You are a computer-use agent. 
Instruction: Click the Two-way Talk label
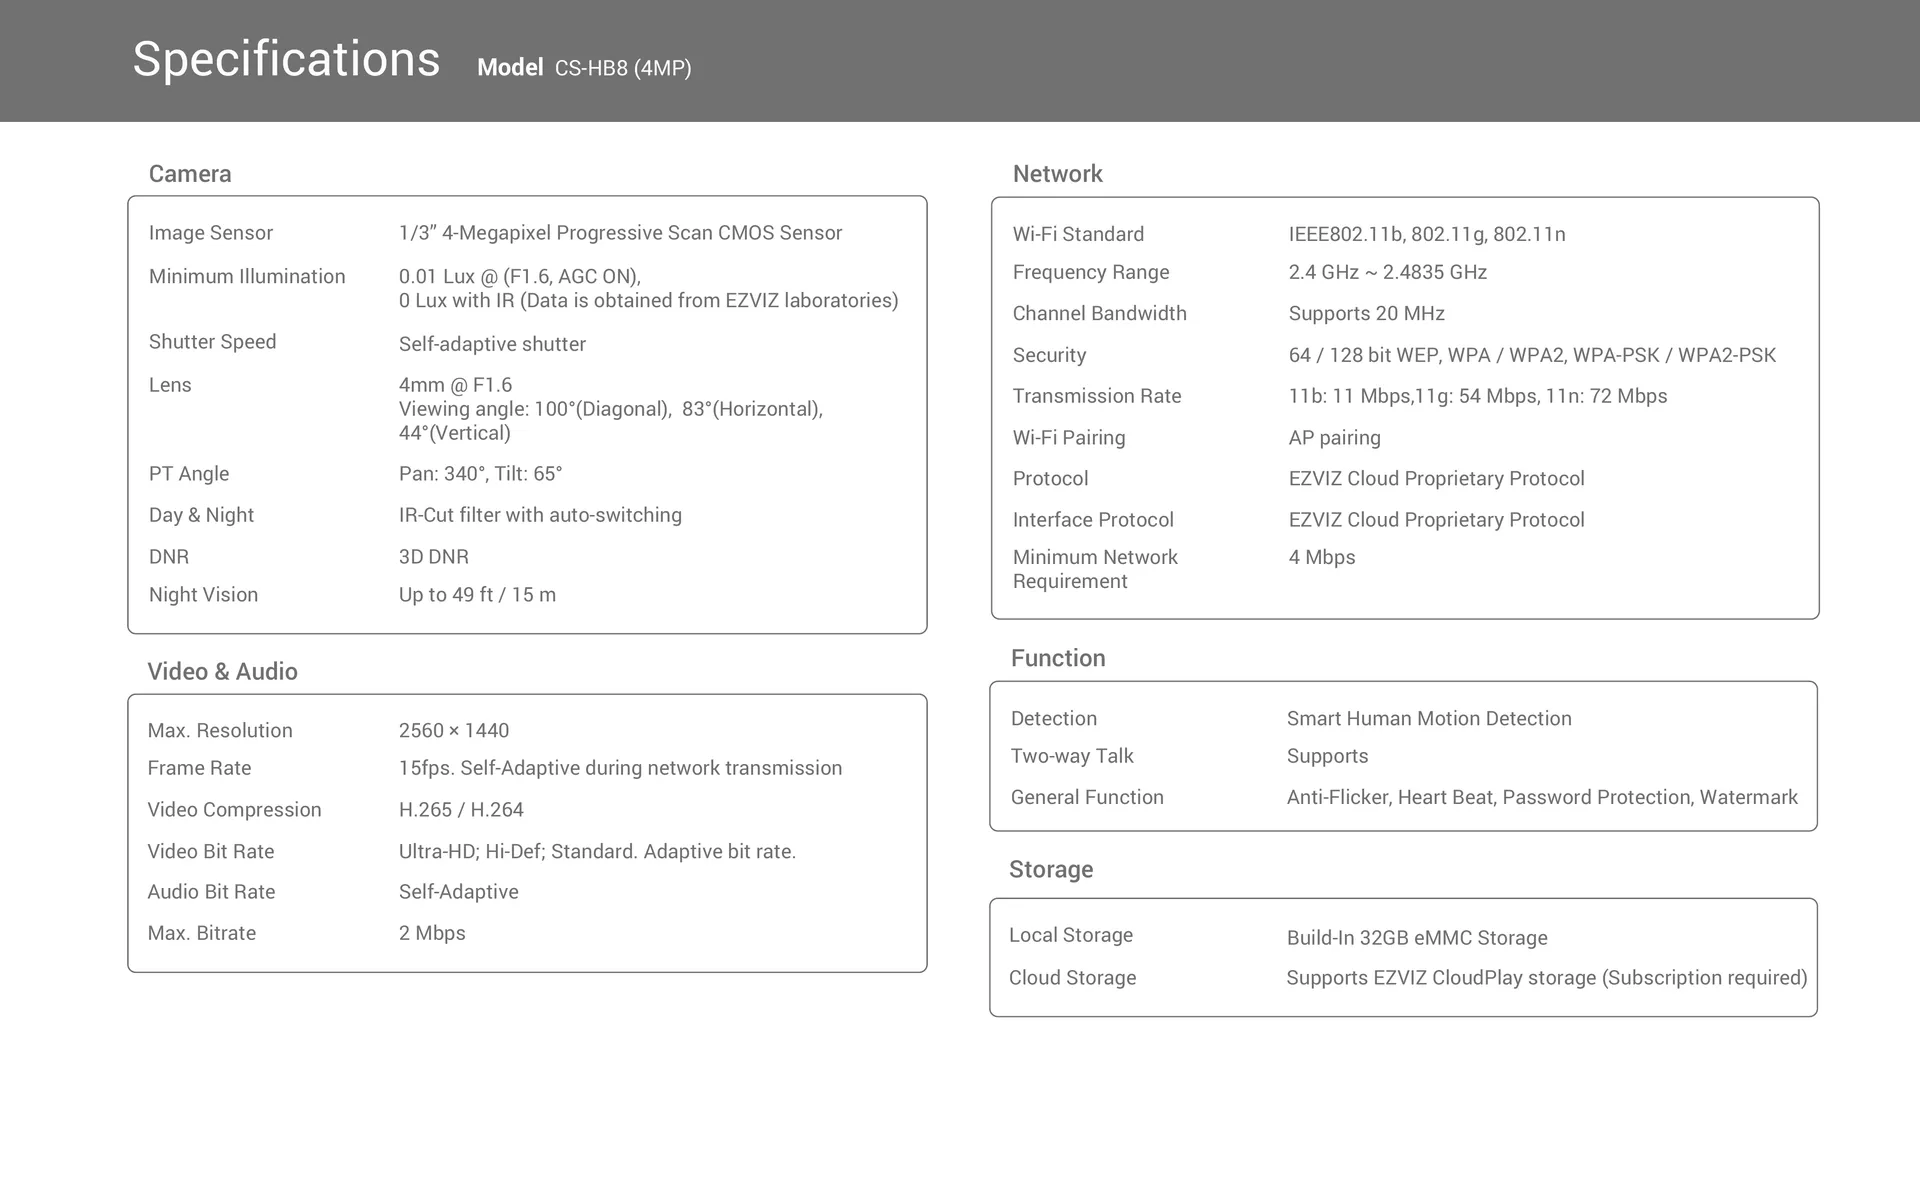(1072, 756)
